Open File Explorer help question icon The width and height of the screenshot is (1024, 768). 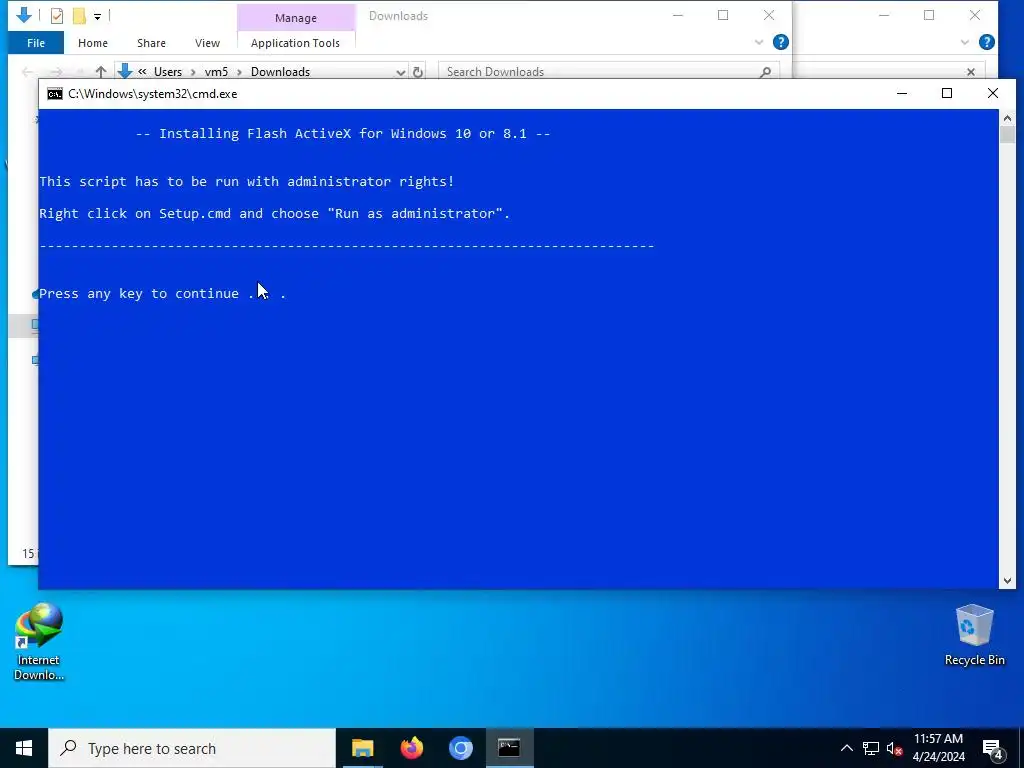pyautogui.click(x=780, y=42)
